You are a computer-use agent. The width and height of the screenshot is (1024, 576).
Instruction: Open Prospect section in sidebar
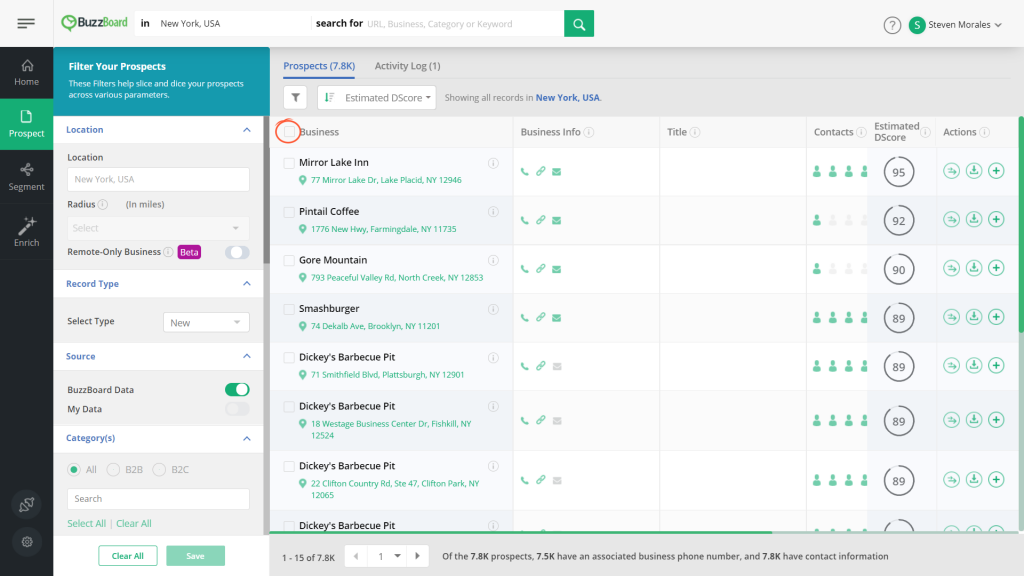[27, 124]
